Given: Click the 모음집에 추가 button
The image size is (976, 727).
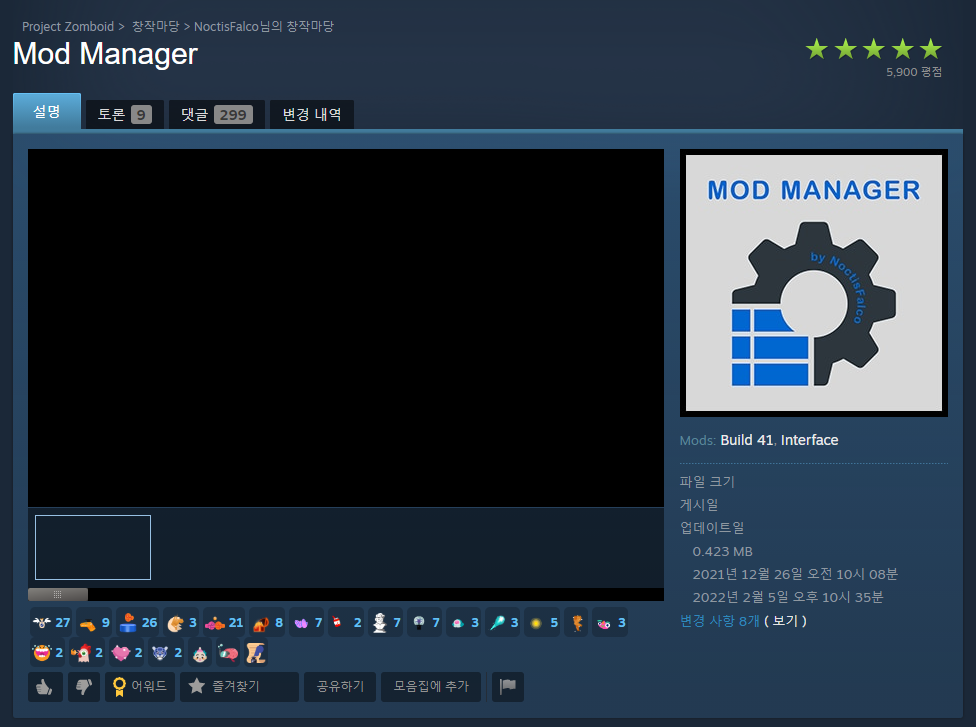Looking at the screenshot, I should point(431,687).
